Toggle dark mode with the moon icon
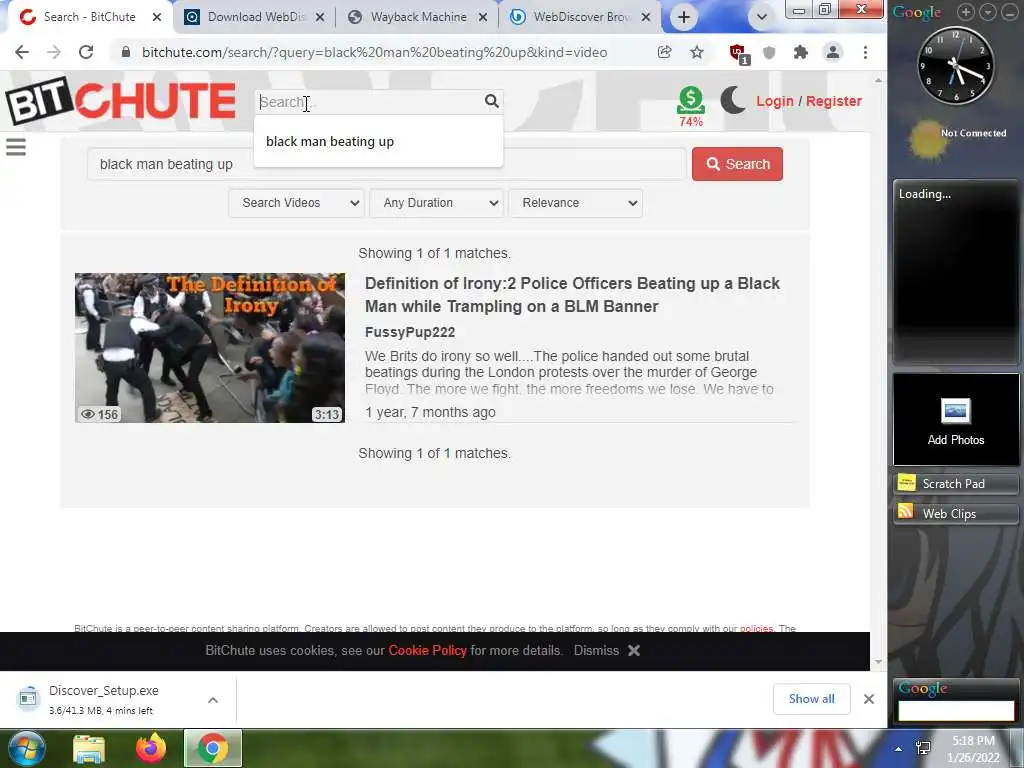 tap(733, 101)
